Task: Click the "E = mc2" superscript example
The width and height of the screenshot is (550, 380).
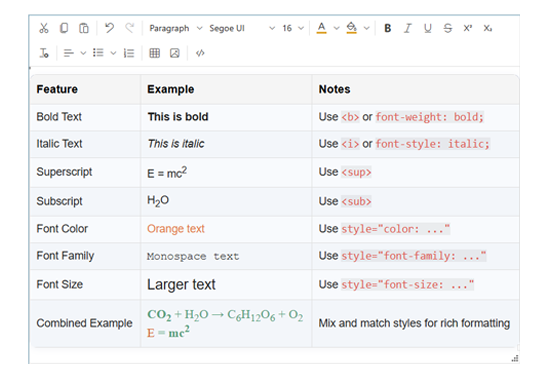Action: [167, 172]
